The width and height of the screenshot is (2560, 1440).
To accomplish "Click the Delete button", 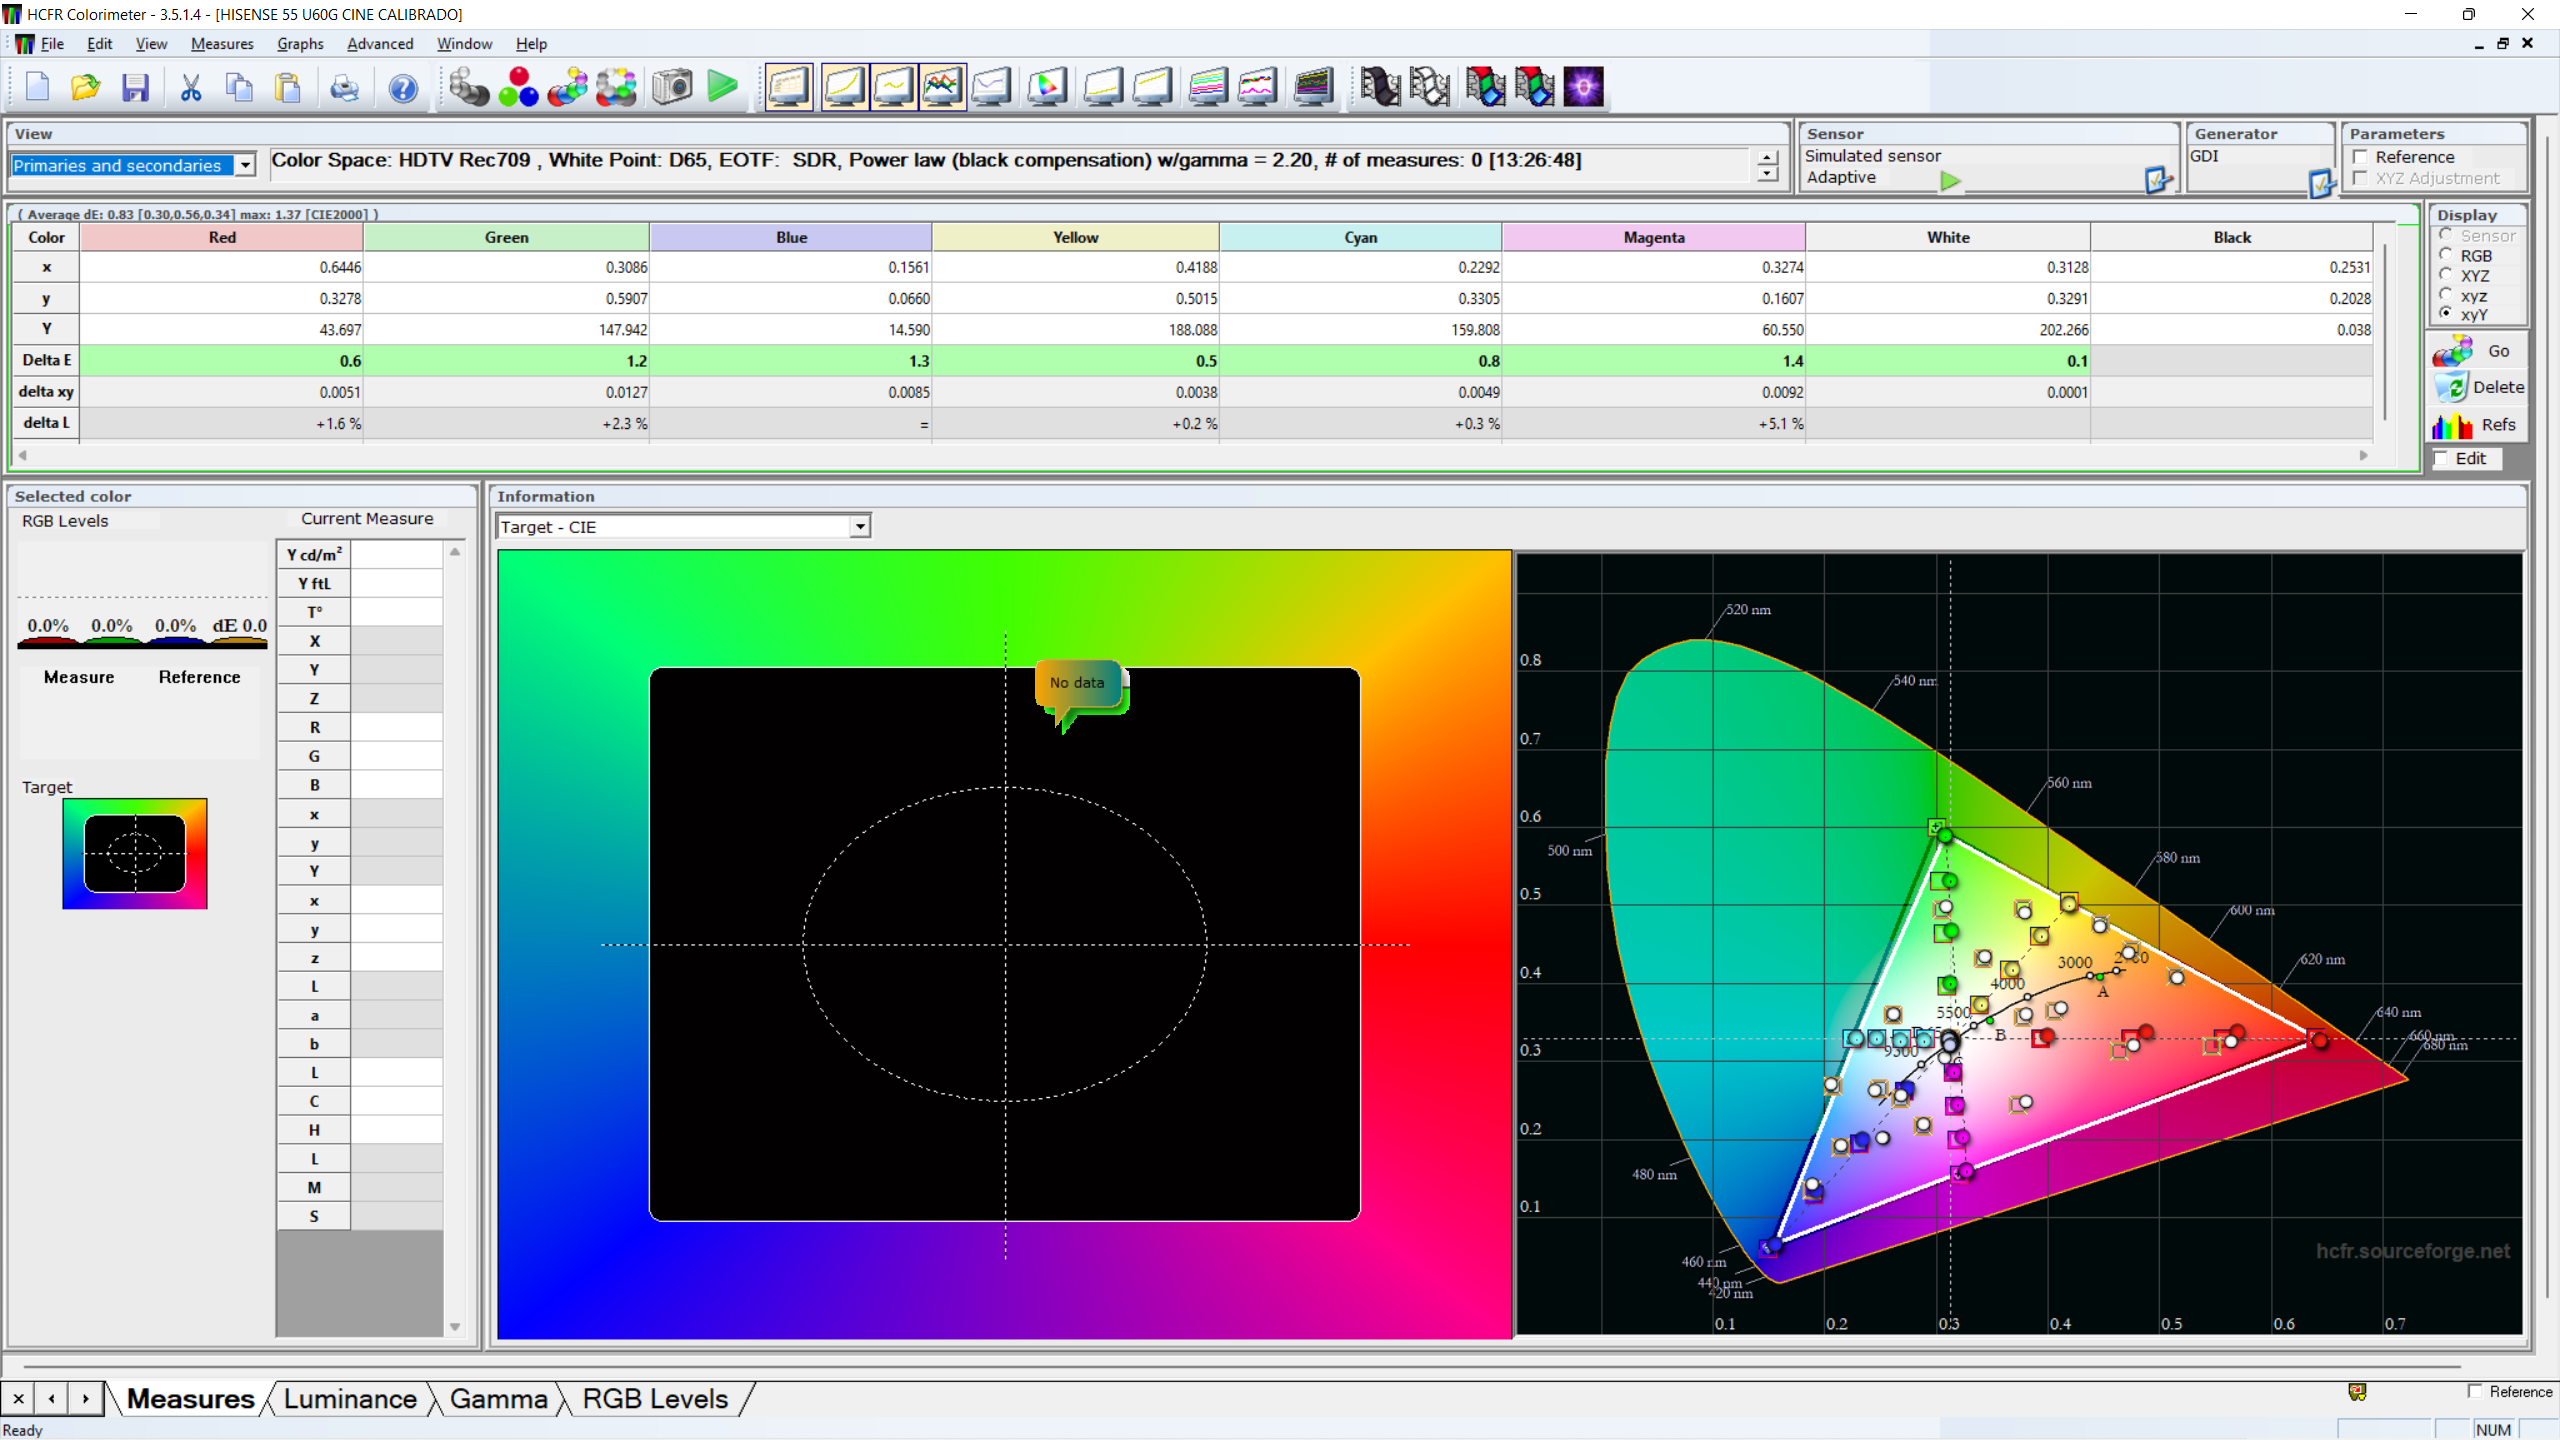I will point(2478,387).
